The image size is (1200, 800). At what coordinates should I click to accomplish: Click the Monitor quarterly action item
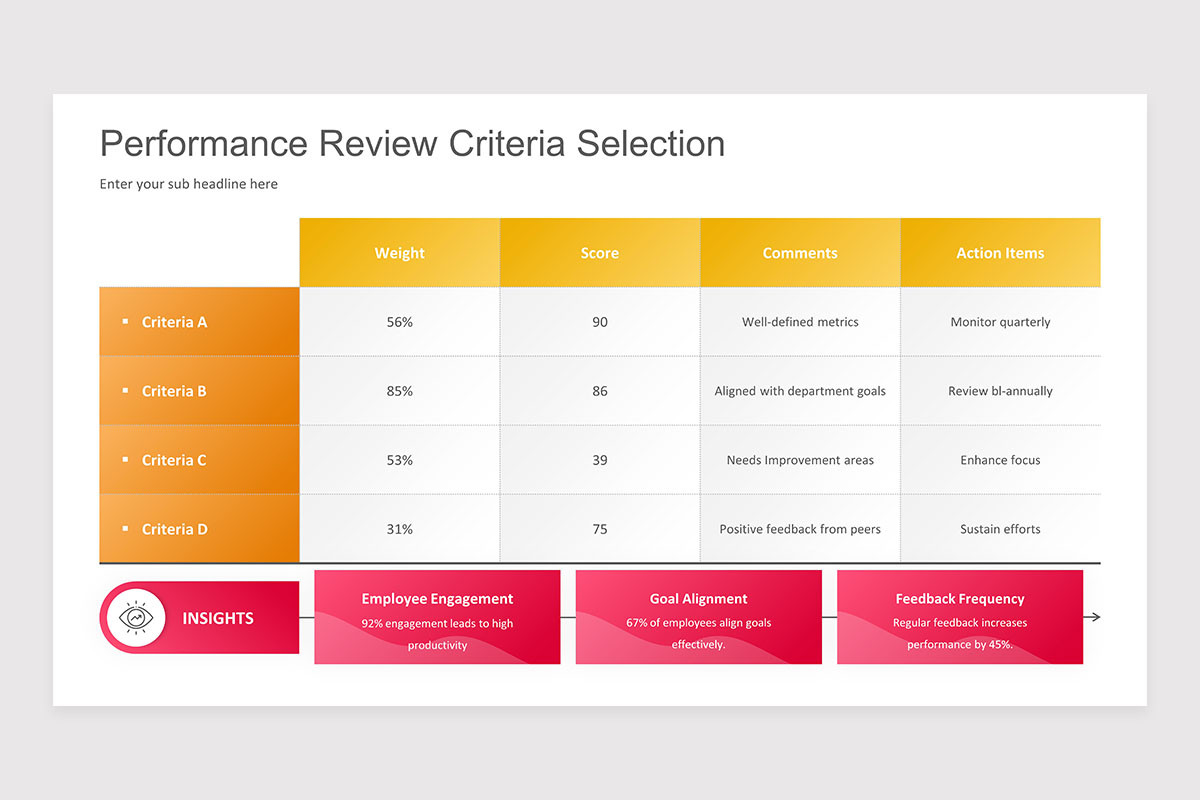tap(1000, 321)
